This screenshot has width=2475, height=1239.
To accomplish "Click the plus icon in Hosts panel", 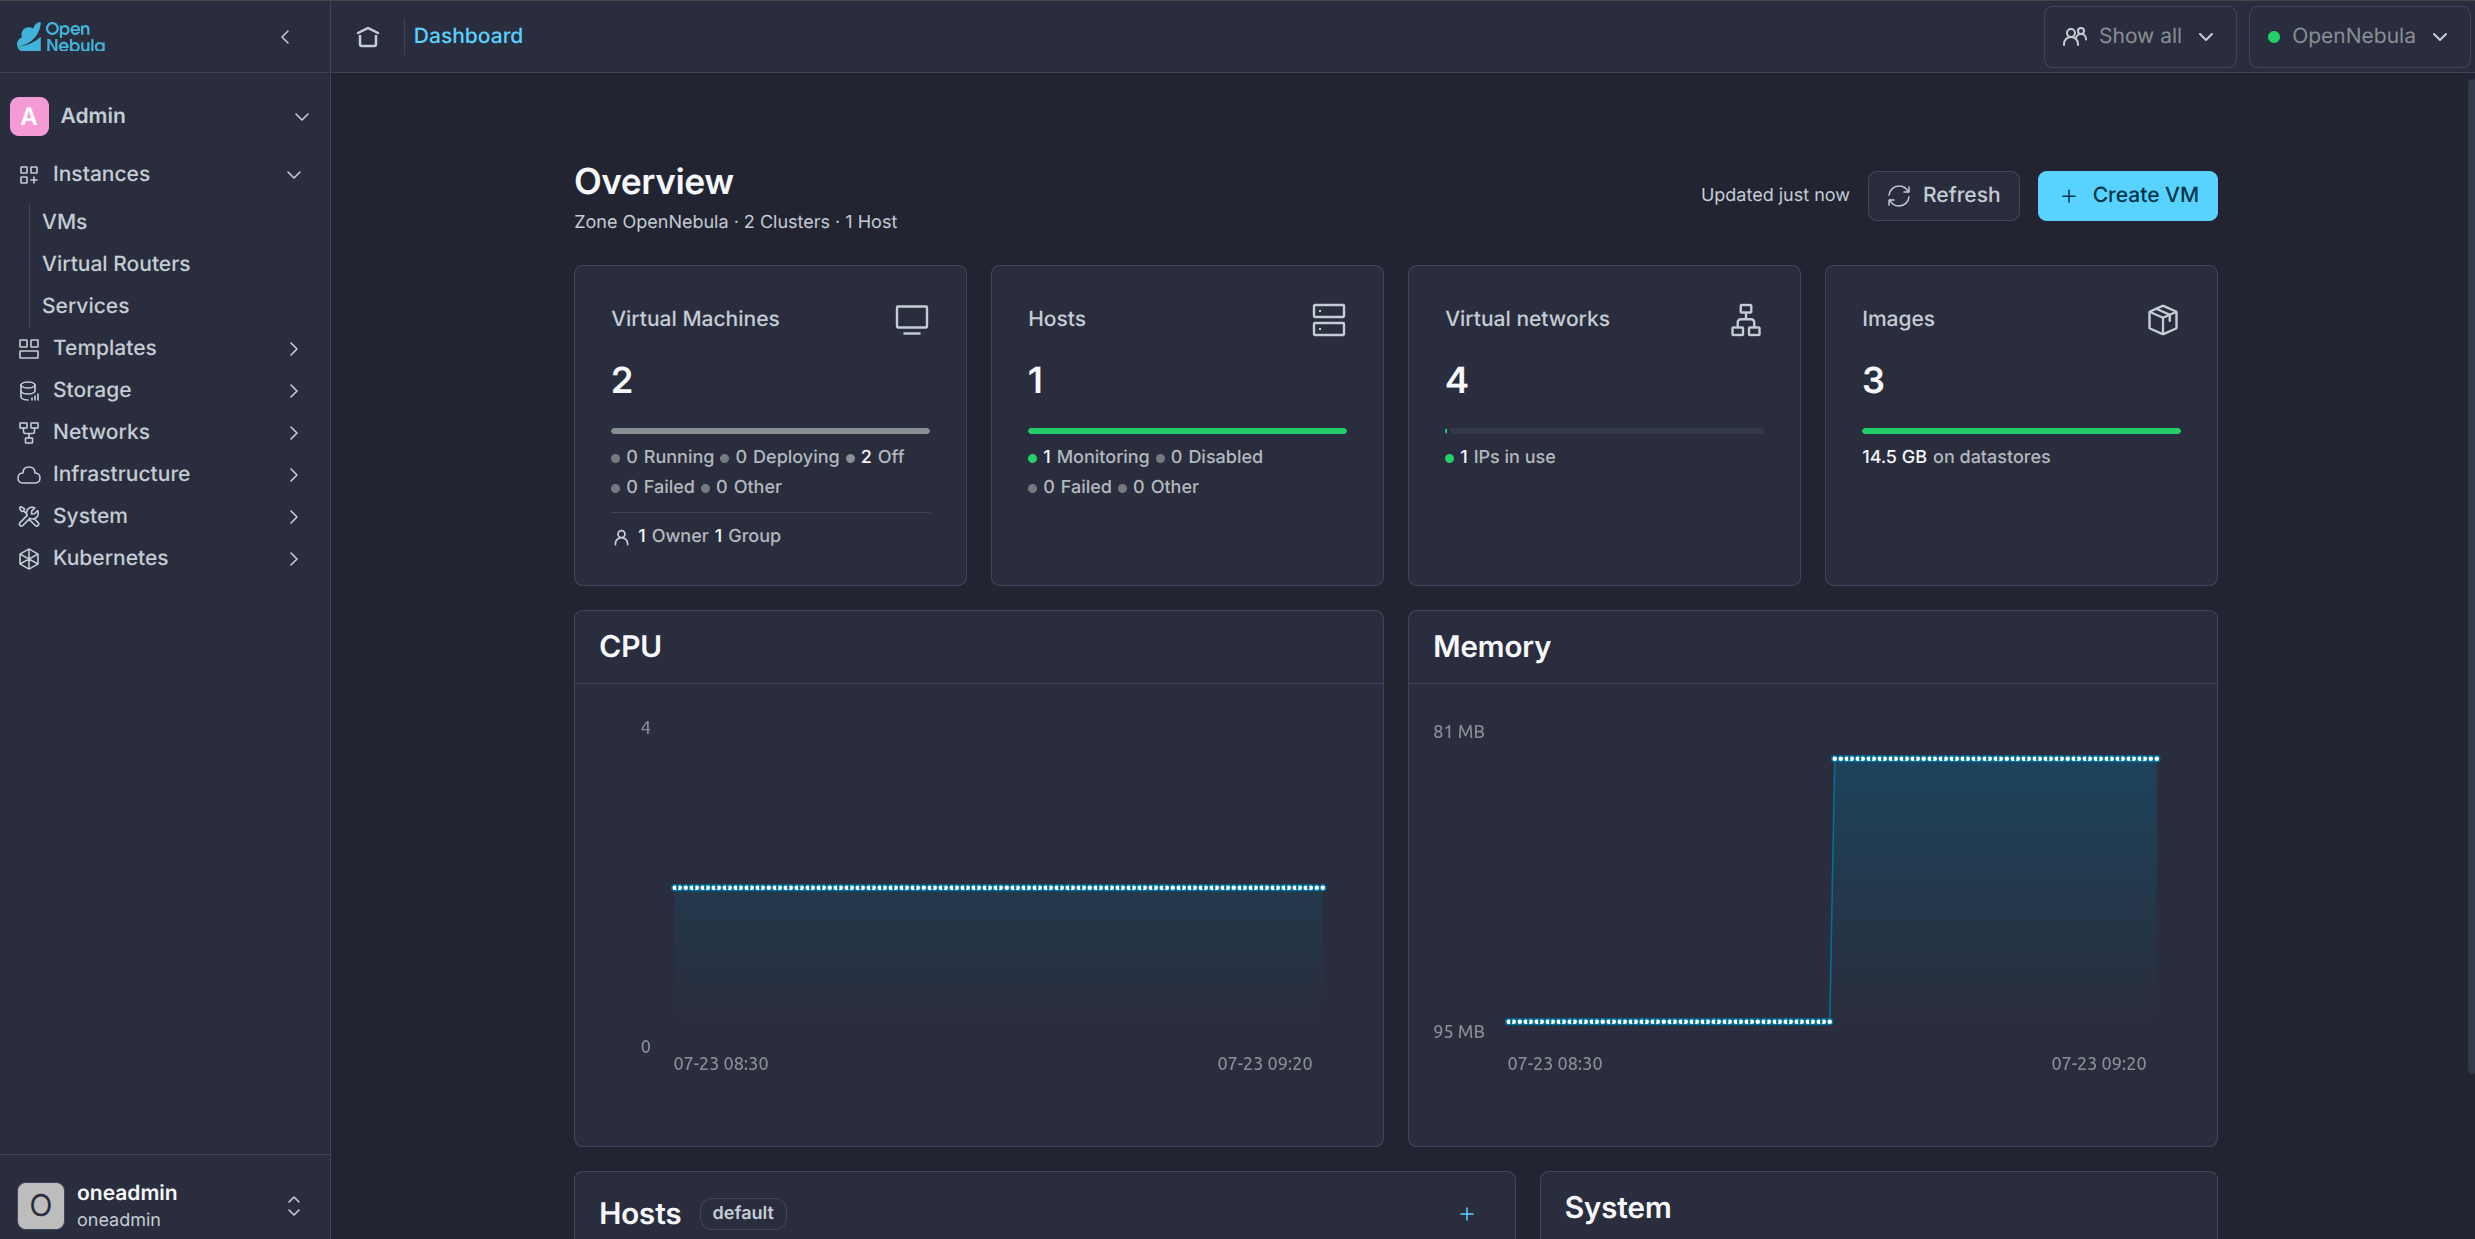I will coord(1467,1214).
